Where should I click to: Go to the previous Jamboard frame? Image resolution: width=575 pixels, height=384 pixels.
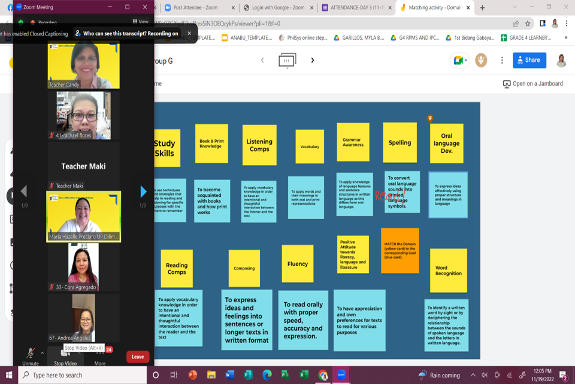(x=262, y=60)
